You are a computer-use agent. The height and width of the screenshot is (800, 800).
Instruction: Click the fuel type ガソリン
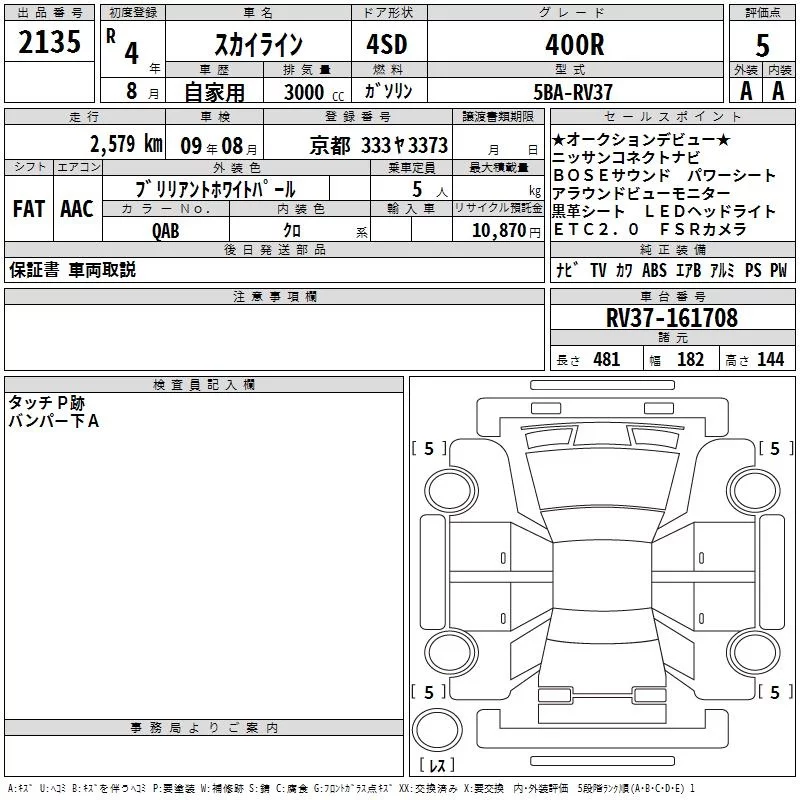(388, 91)
